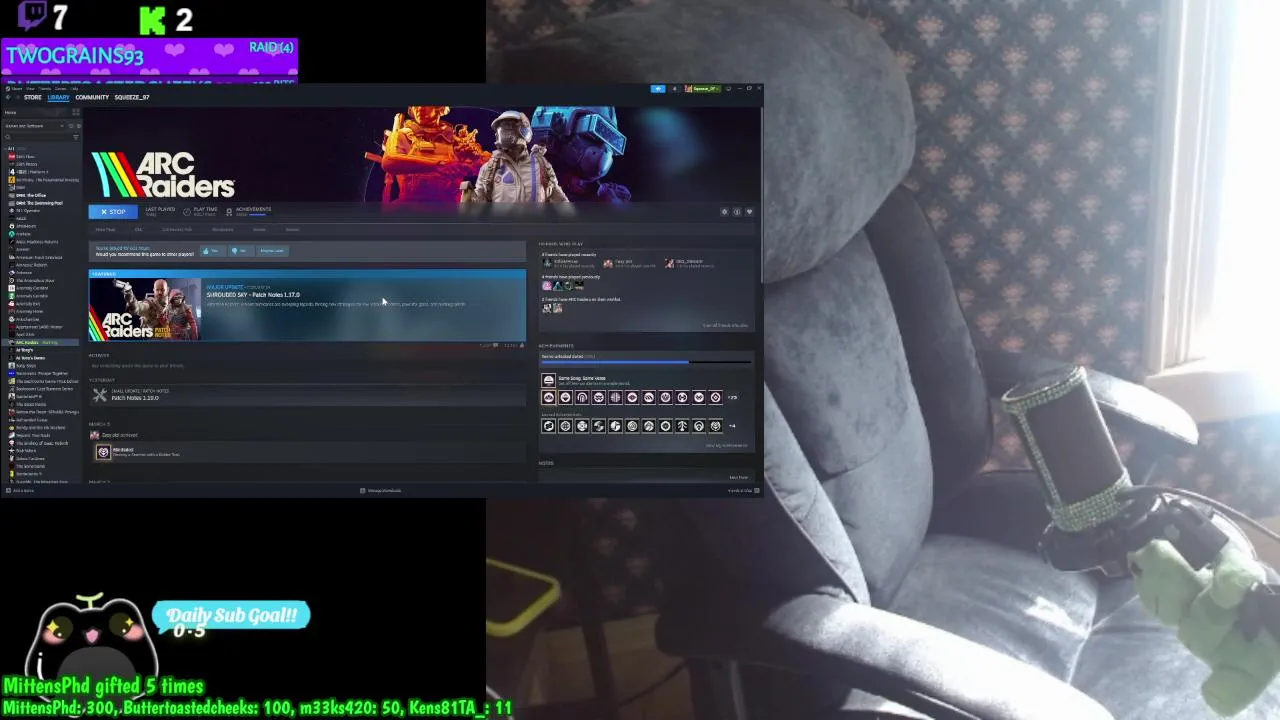This screenshot has height=720, width=1280.
Task: Click the achievements unlocked progress bar
Action: pos(646,362)
